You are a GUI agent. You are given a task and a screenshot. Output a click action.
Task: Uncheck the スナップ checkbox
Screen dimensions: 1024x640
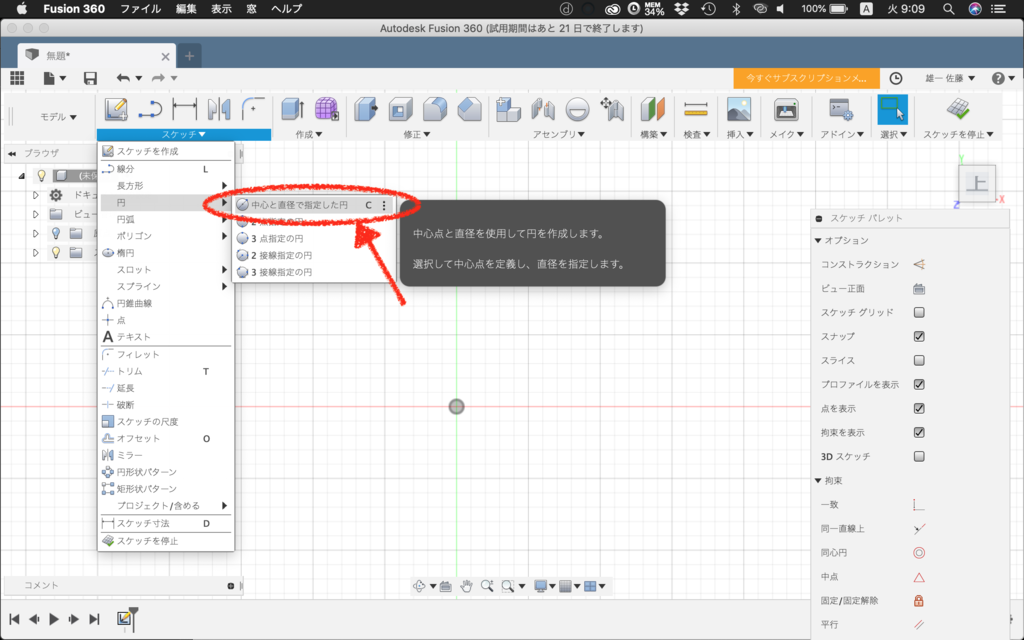point(919,336)
